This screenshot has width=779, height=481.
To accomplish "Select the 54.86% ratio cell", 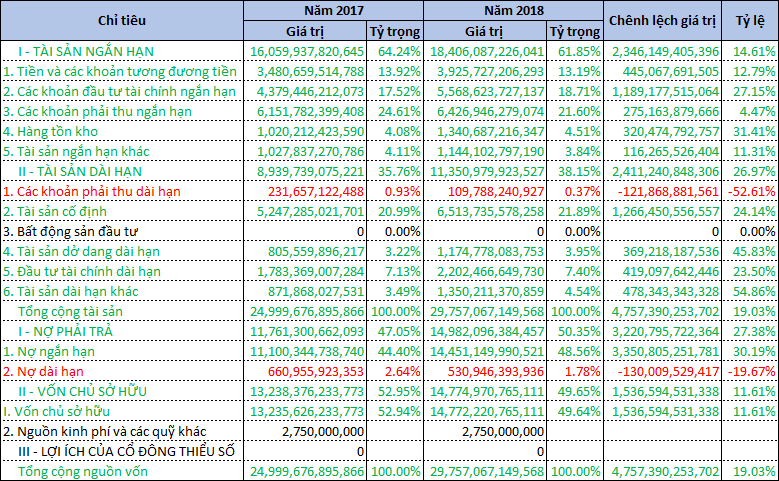I will 754,292.
